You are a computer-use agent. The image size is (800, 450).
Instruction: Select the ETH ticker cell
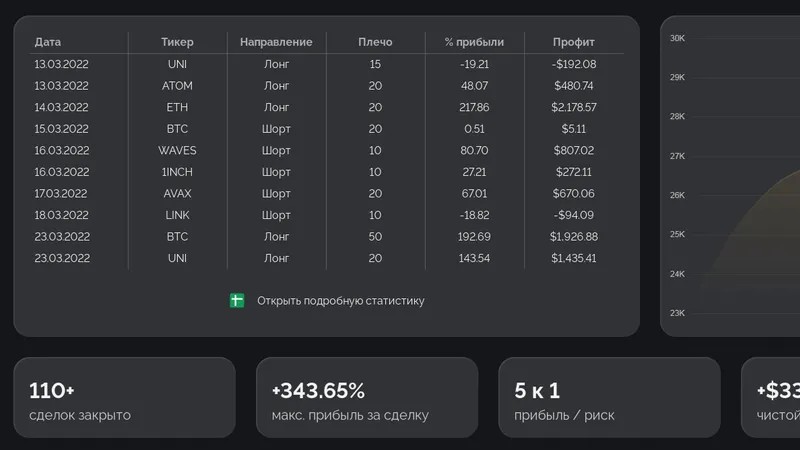(177, 107)
